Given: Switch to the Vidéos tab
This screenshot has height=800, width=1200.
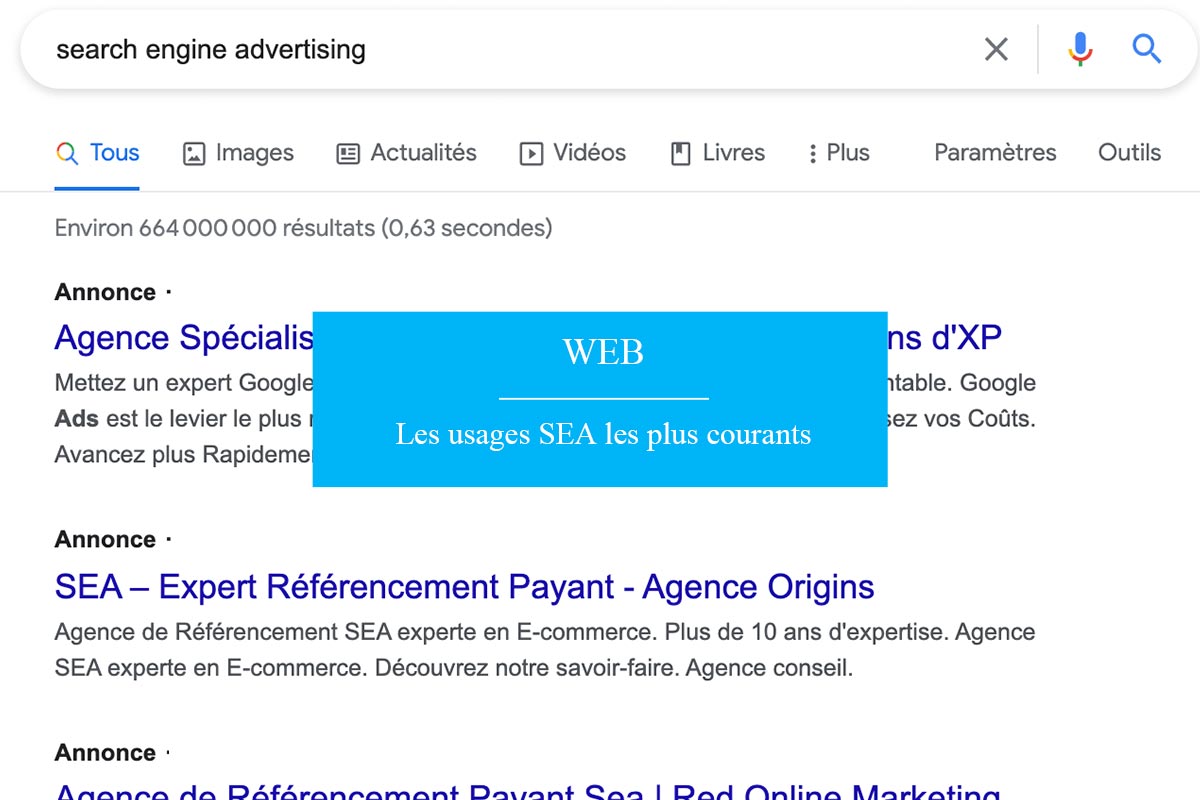Looking at the screenshot, I should pos(573,153).
